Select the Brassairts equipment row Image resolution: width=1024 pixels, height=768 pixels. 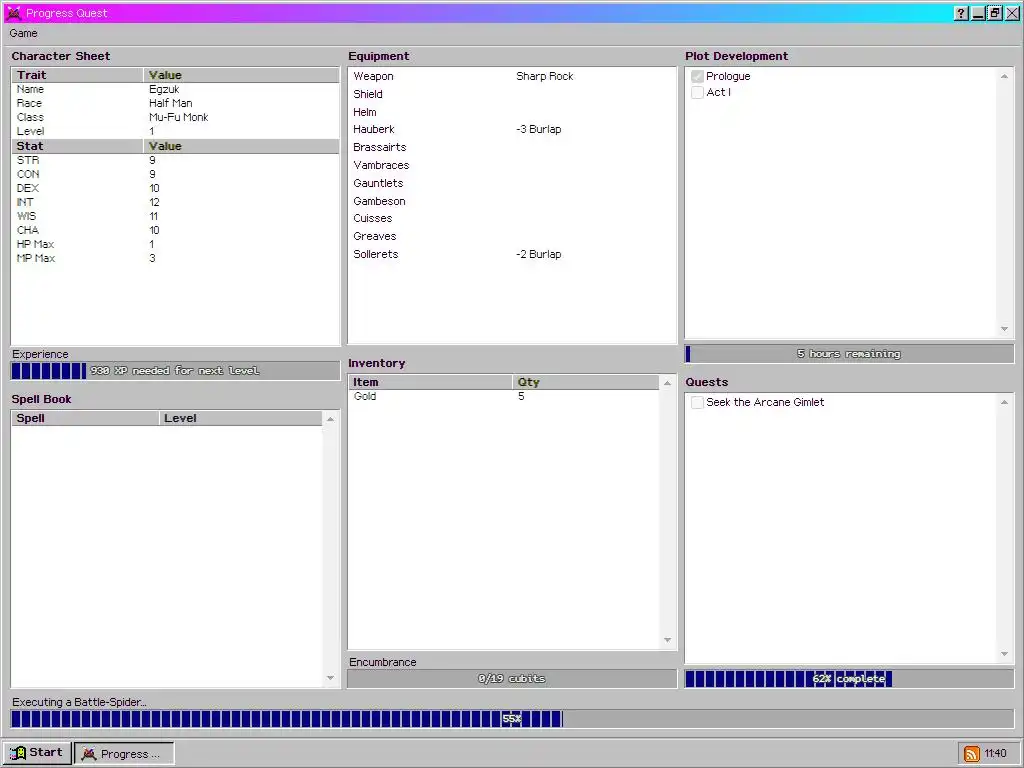512,148
